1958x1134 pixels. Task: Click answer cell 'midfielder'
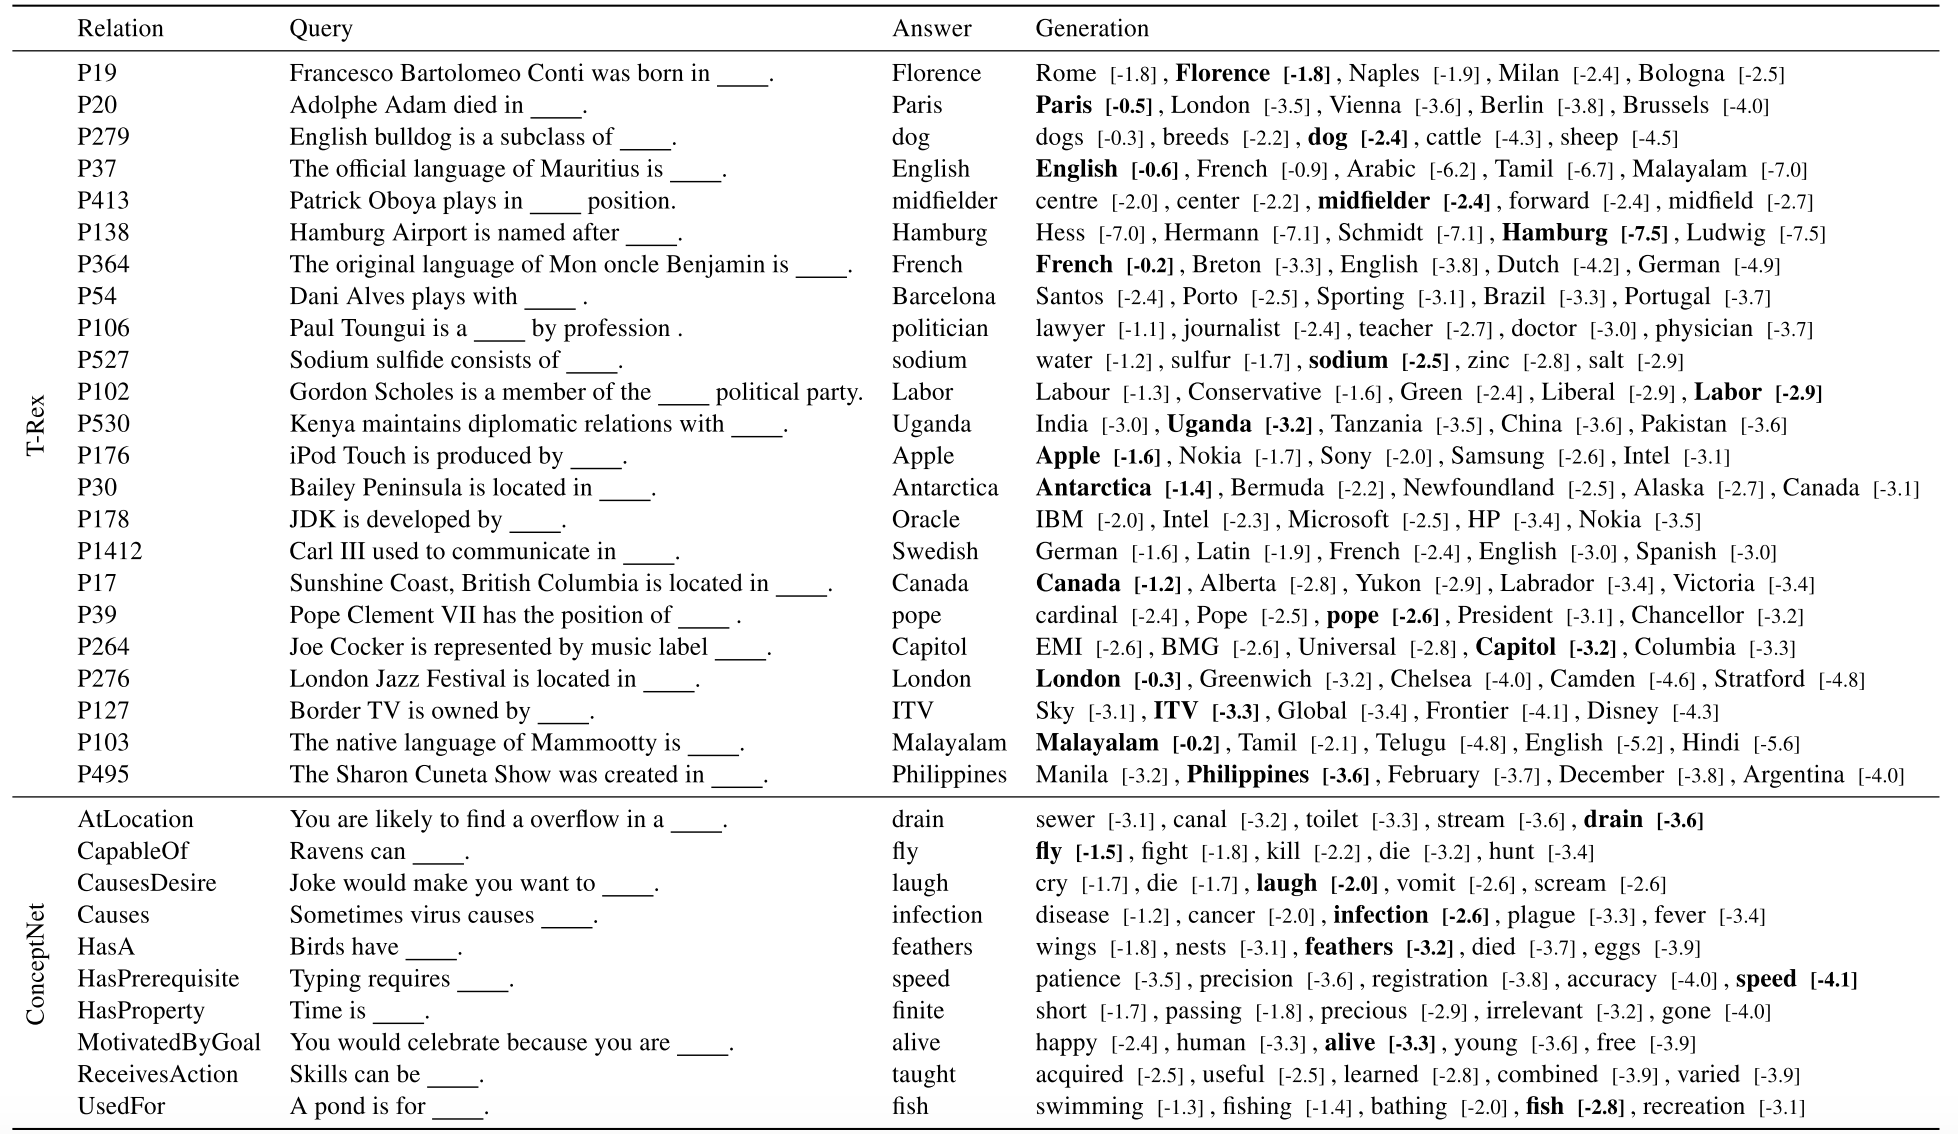[944, 201]
